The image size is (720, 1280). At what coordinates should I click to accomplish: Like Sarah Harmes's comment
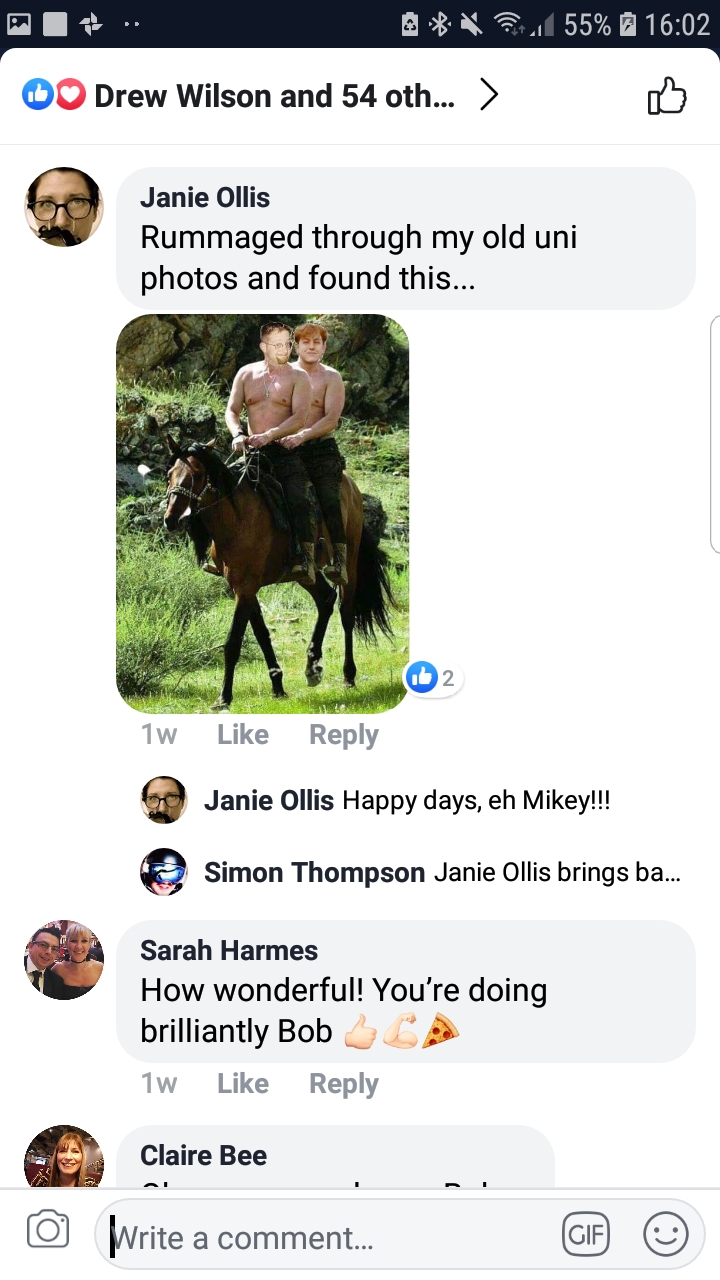[242, 1084]
